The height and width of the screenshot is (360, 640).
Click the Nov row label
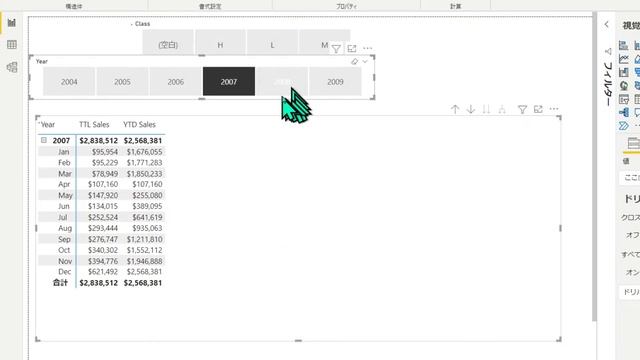click(64, 261)
